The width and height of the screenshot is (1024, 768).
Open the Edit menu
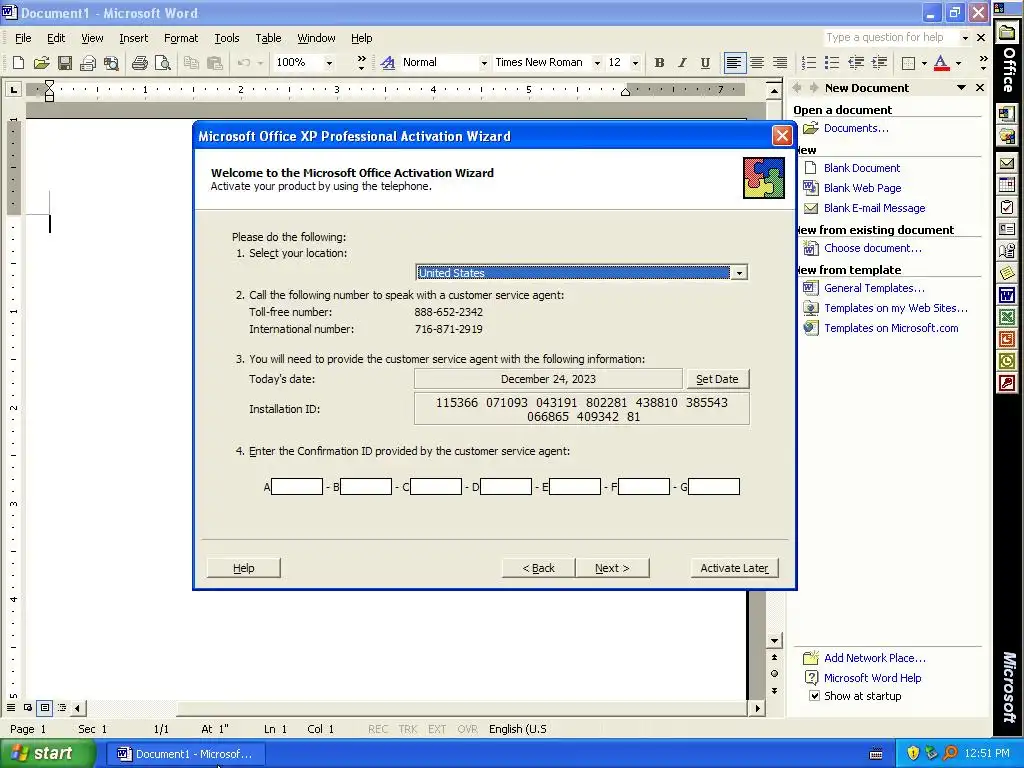56,38
